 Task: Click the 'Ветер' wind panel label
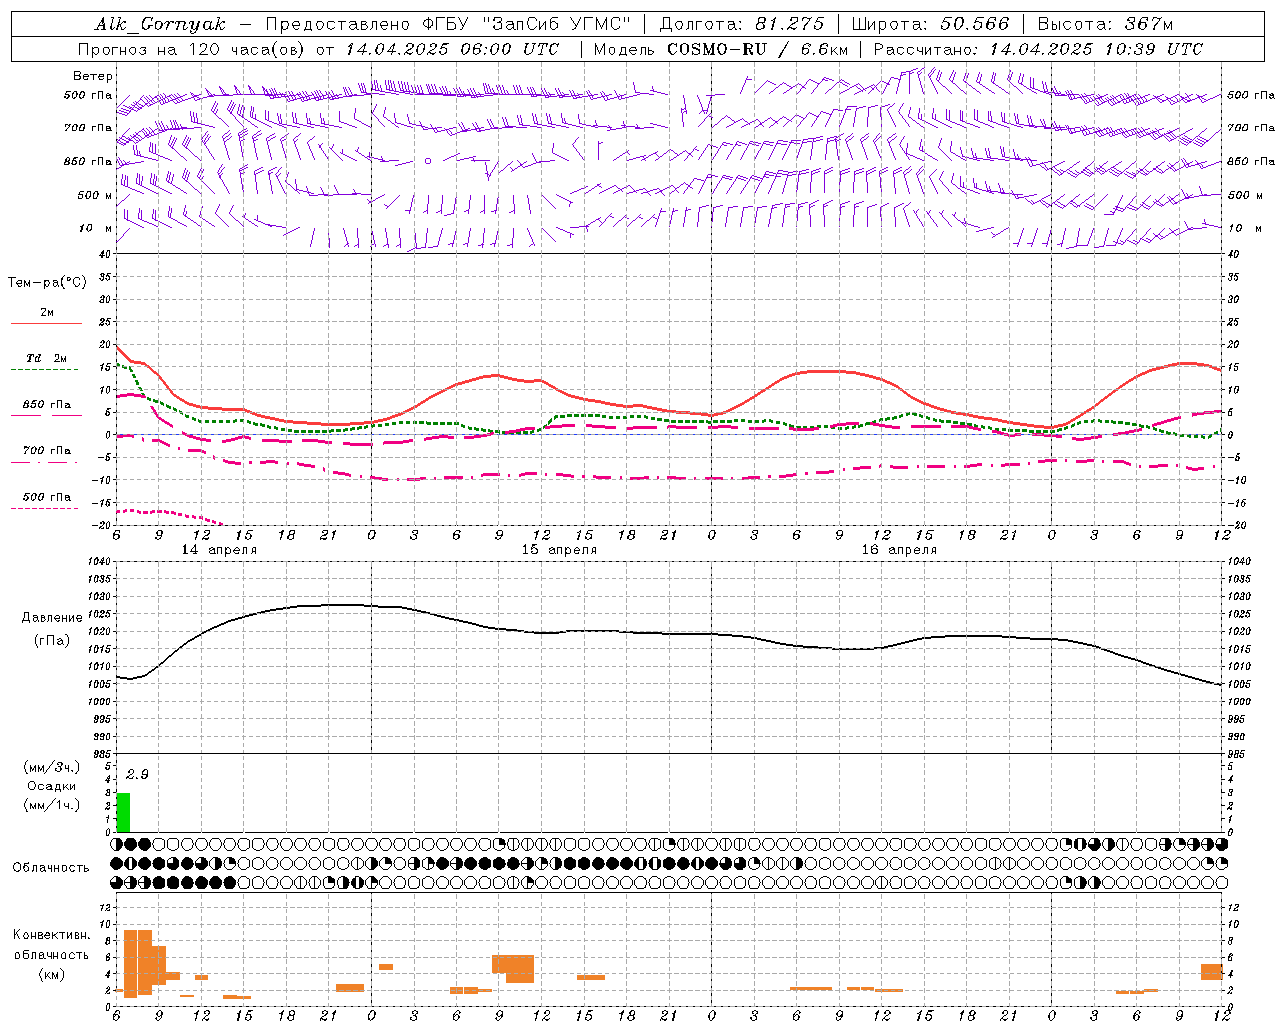click(93, 76)
